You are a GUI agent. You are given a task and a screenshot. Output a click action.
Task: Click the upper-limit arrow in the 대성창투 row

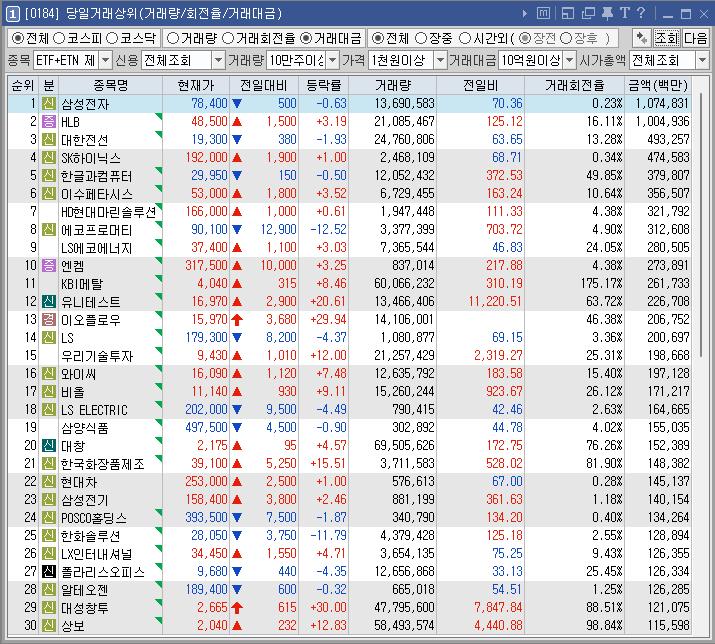[237, 608]
